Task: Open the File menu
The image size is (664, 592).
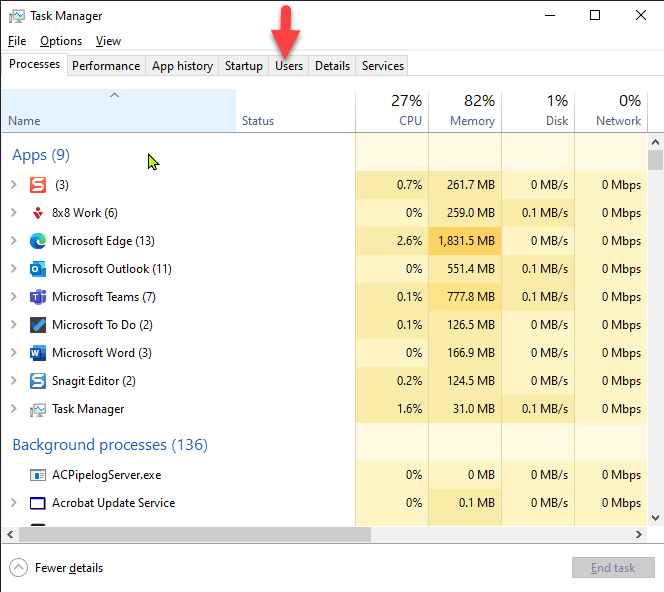Action: click(17, 41)
